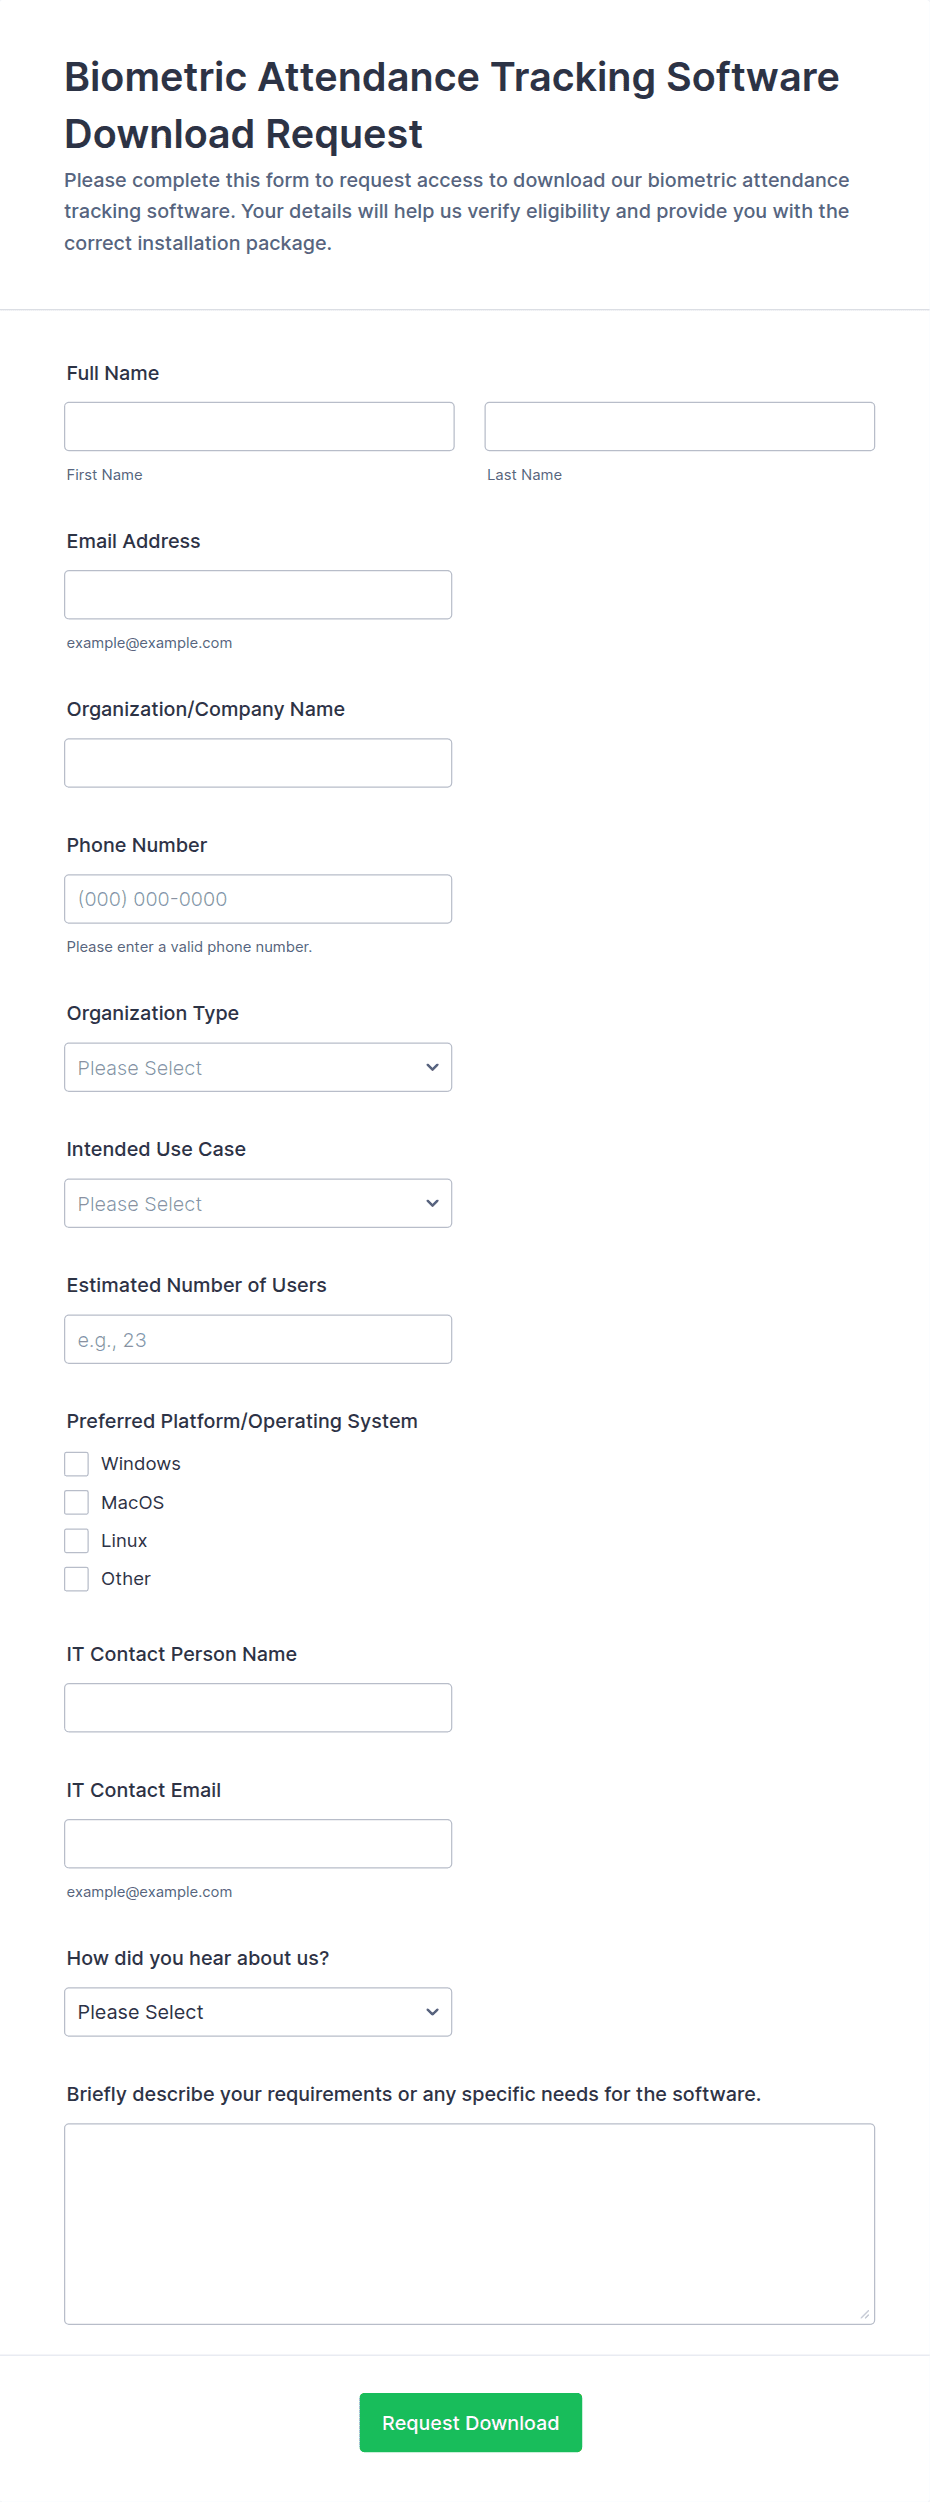Tick the MacOS checkbox

[x=77, y=1502]
